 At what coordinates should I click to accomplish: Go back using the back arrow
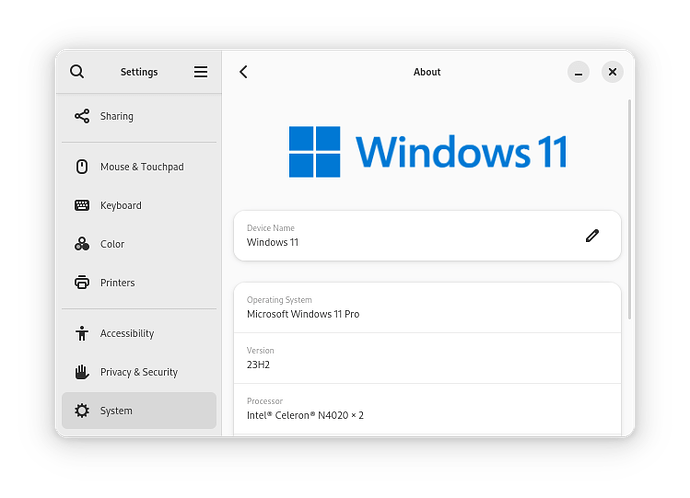(x=244, y=72)
